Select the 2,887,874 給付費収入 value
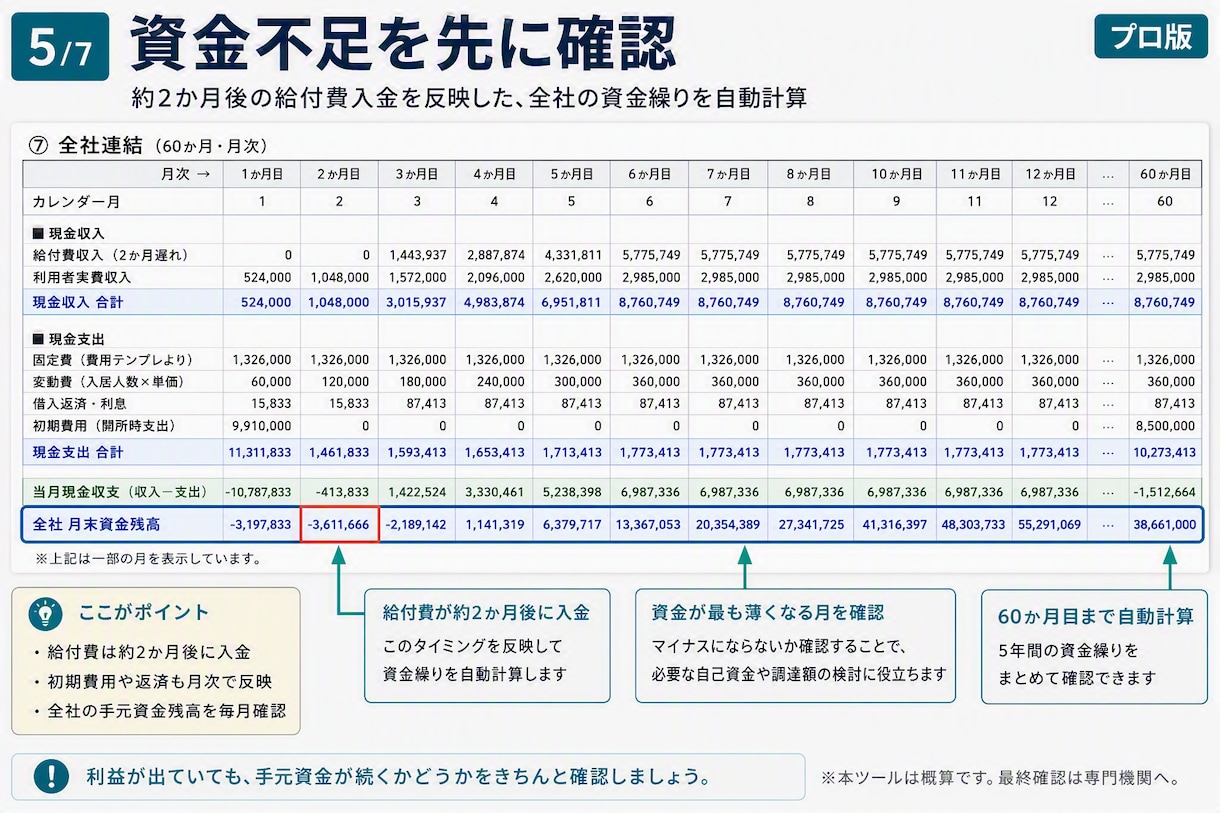The image size is (1220, 813). coord(494,255)
